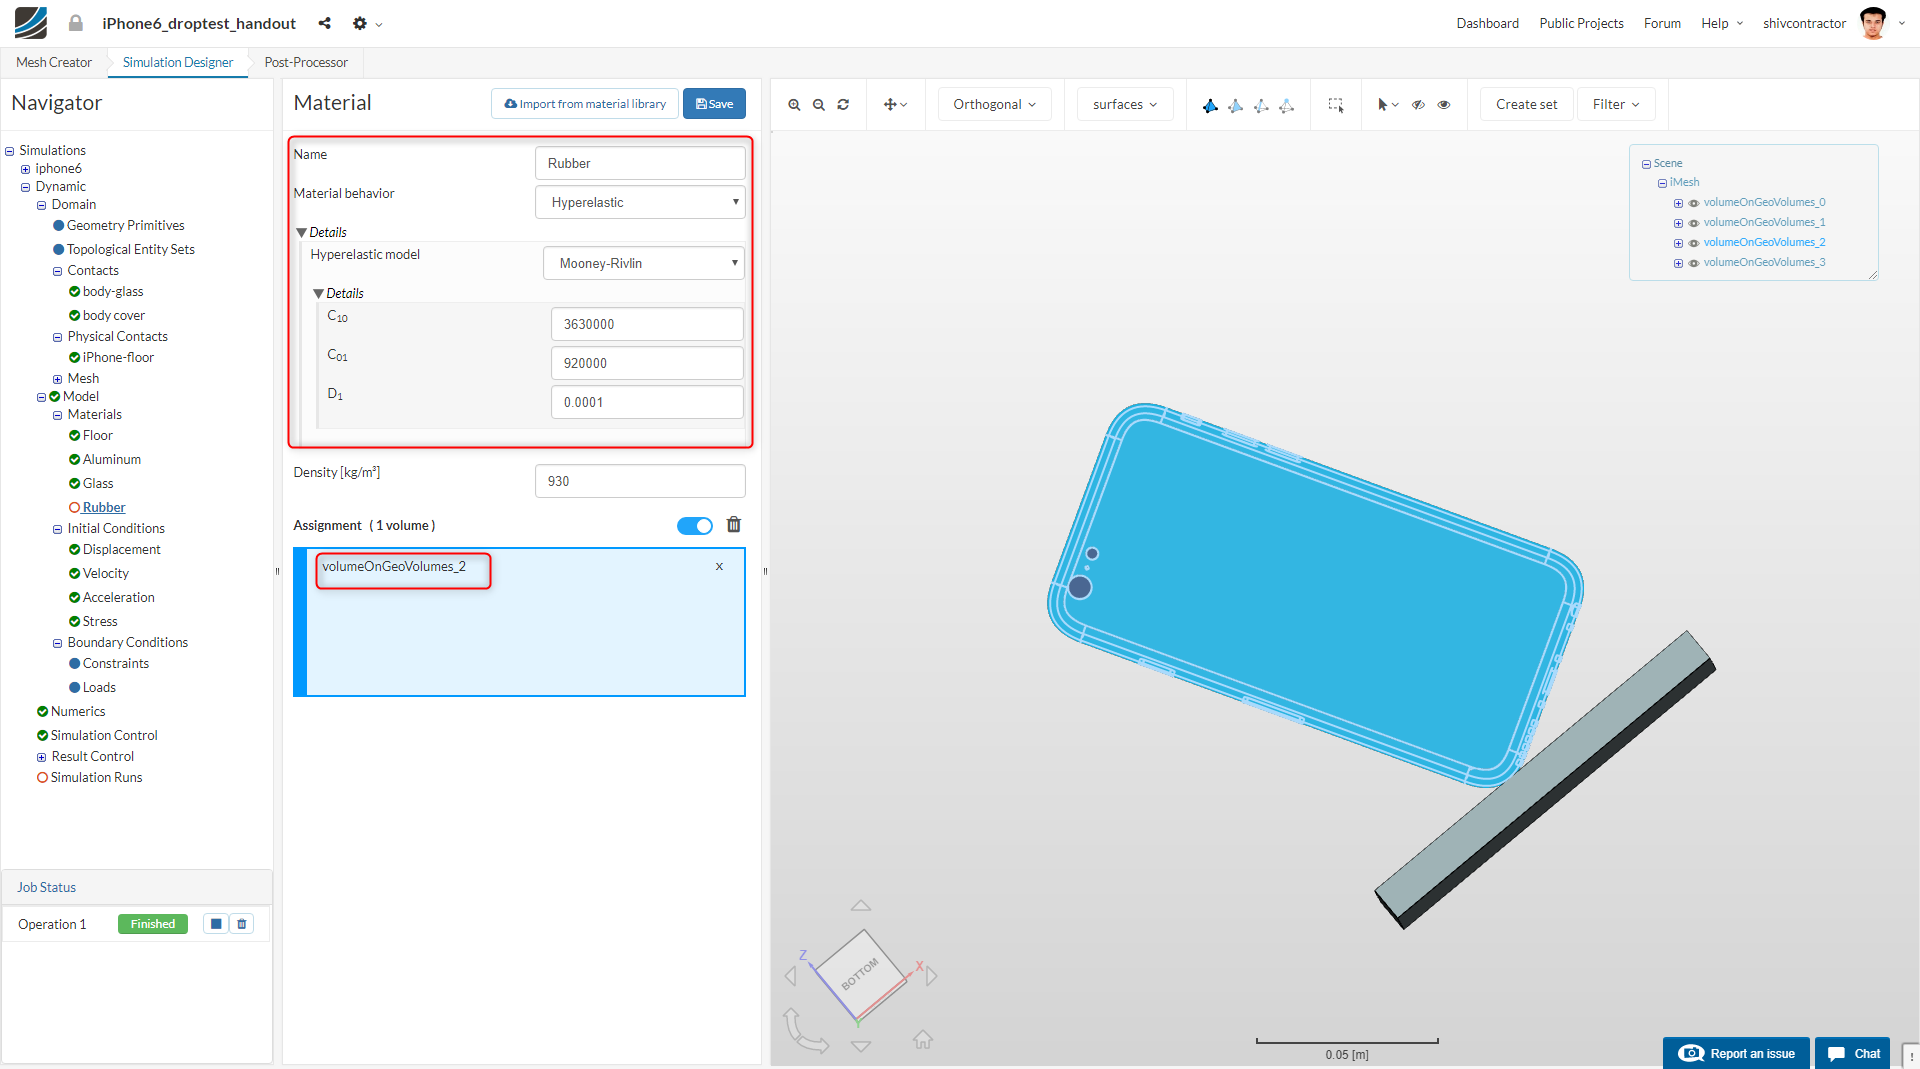This screenshot has width=1920, height=1069.
Task: Toggle visibility of volumeOnGeoVolumes_2
Action: [x=1694, y=243]
